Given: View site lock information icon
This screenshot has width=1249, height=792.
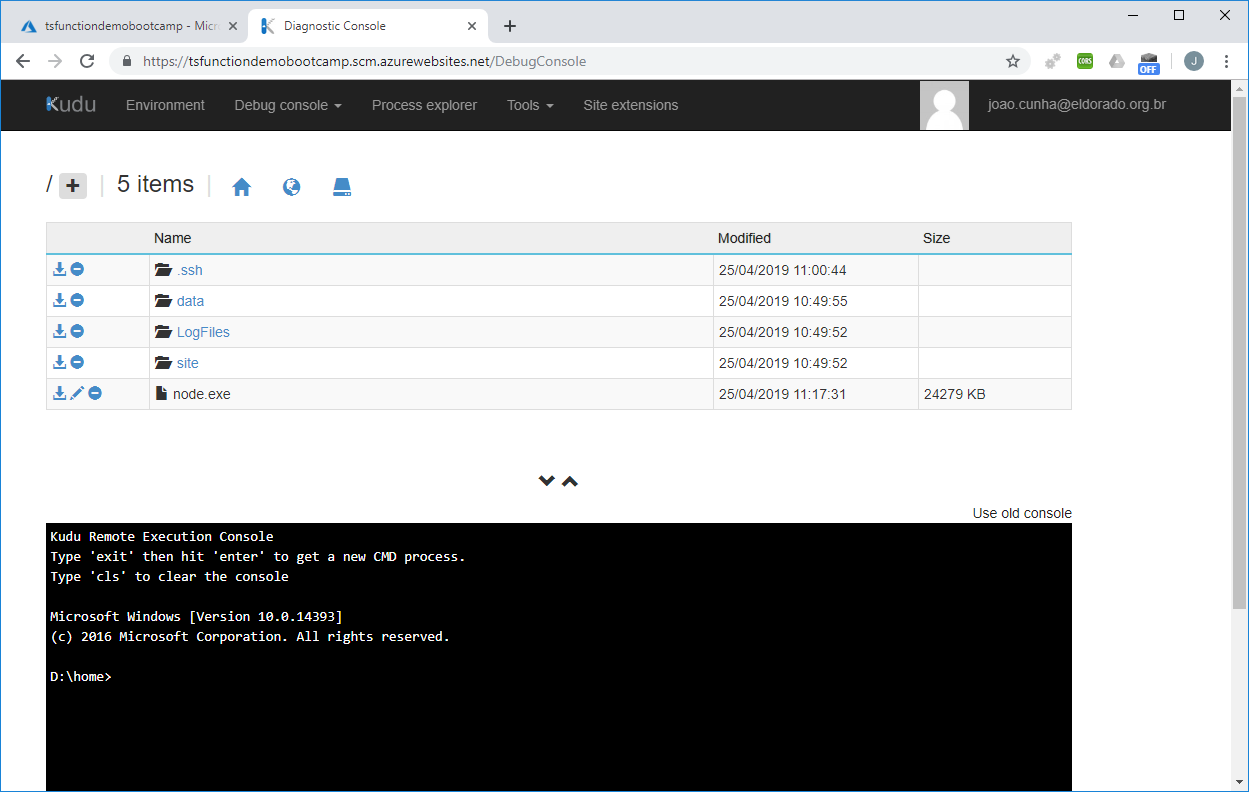Looking at the screenshot, I should [x=126, y=61].
